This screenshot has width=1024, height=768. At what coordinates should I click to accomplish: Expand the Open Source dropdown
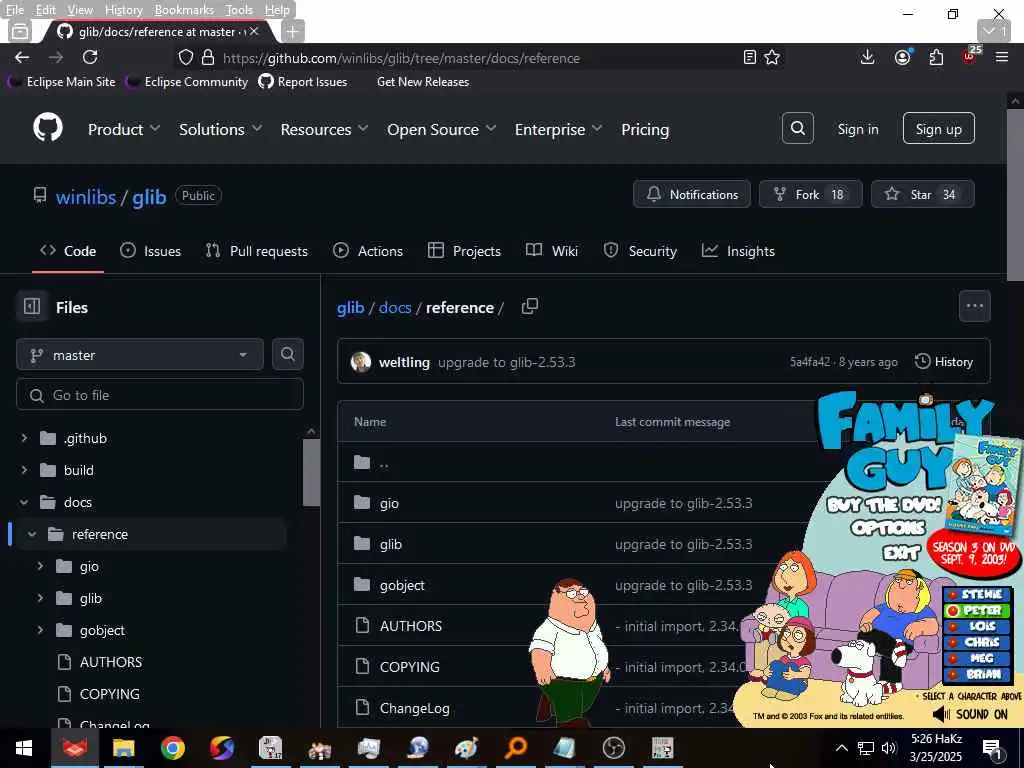tap(441, 129)
